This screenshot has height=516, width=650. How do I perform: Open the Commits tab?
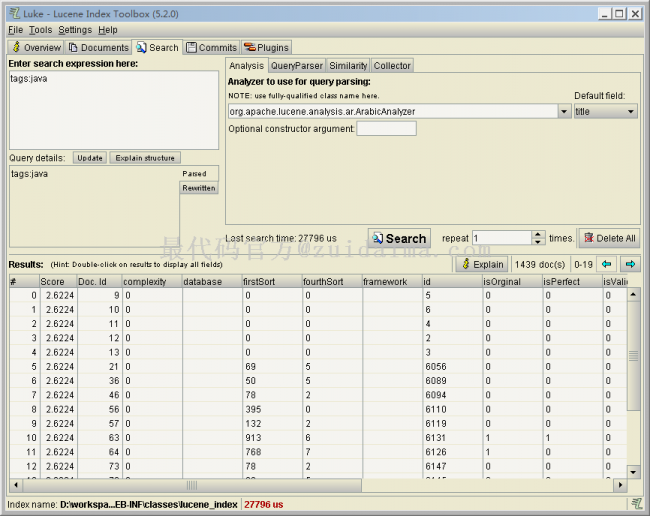211,47
